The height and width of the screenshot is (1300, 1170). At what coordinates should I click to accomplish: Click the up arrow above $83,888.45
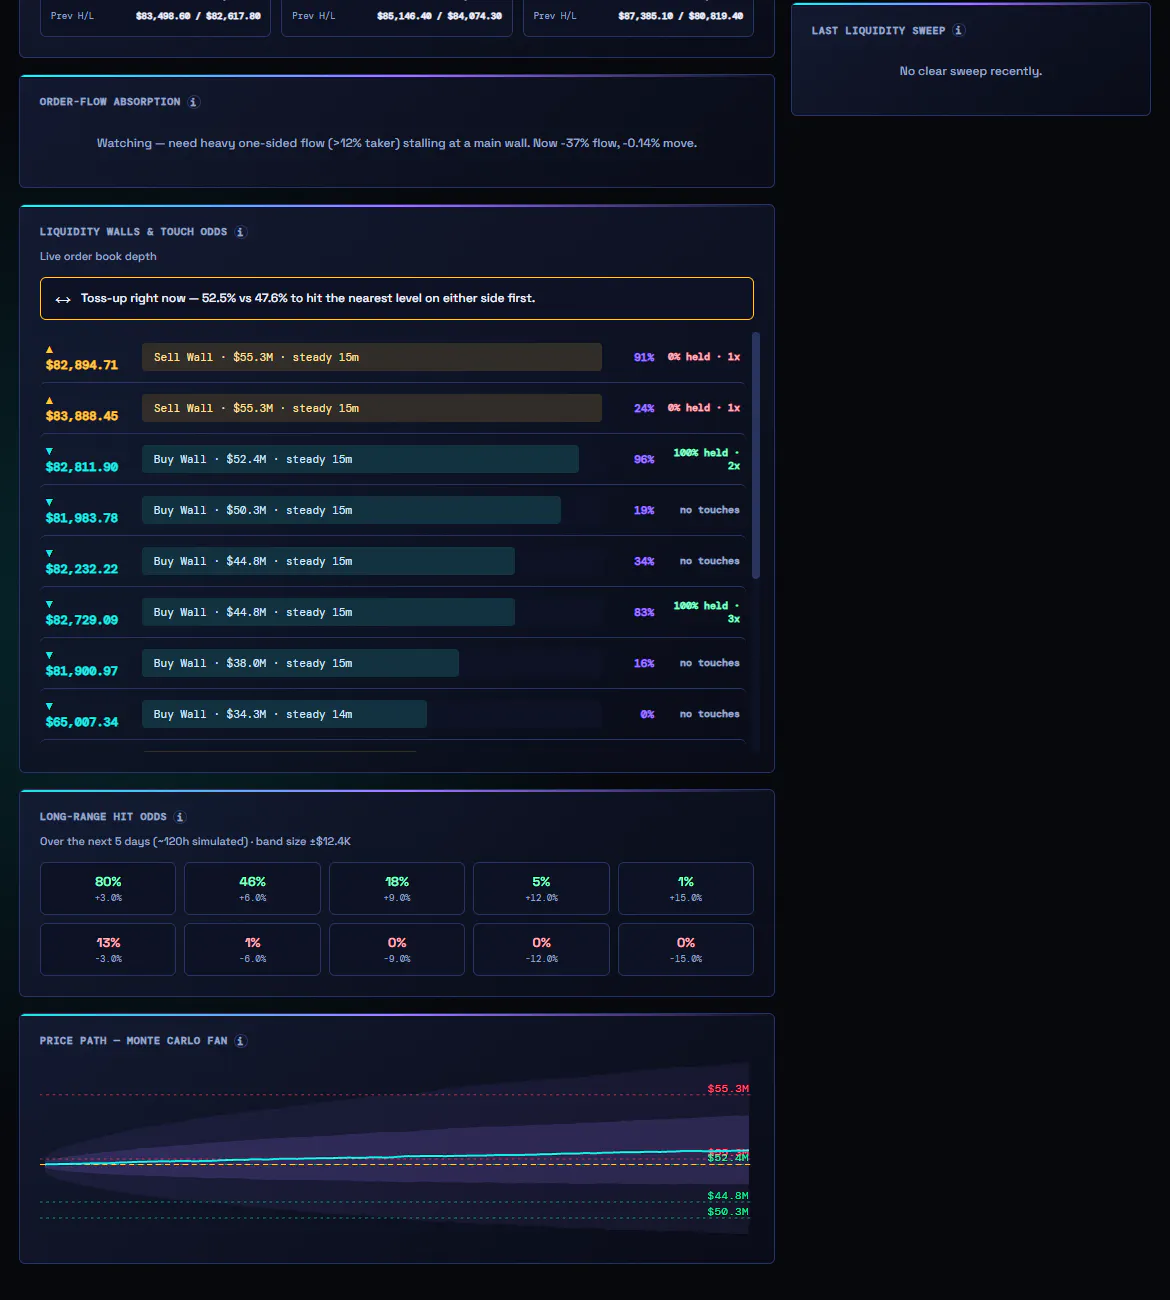point(50,400)
